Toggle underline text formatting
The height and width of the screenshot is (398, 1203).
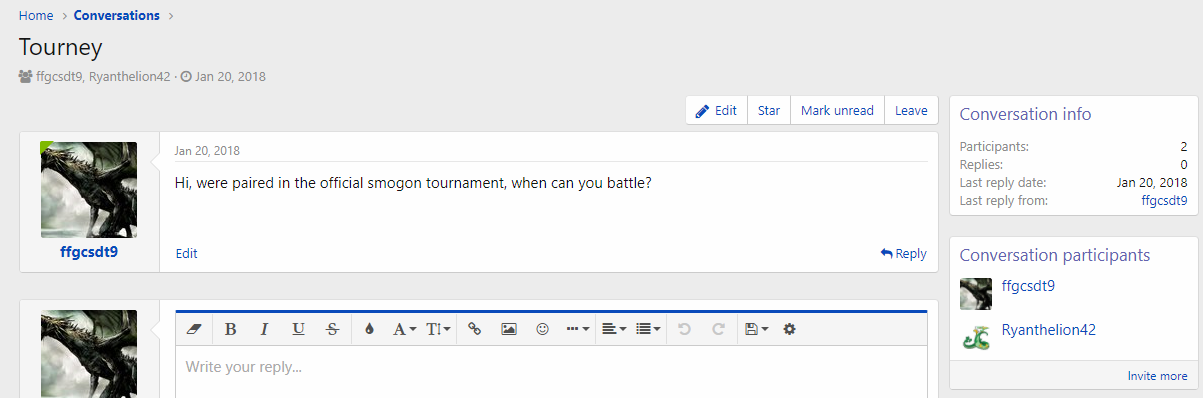point(298,328)
